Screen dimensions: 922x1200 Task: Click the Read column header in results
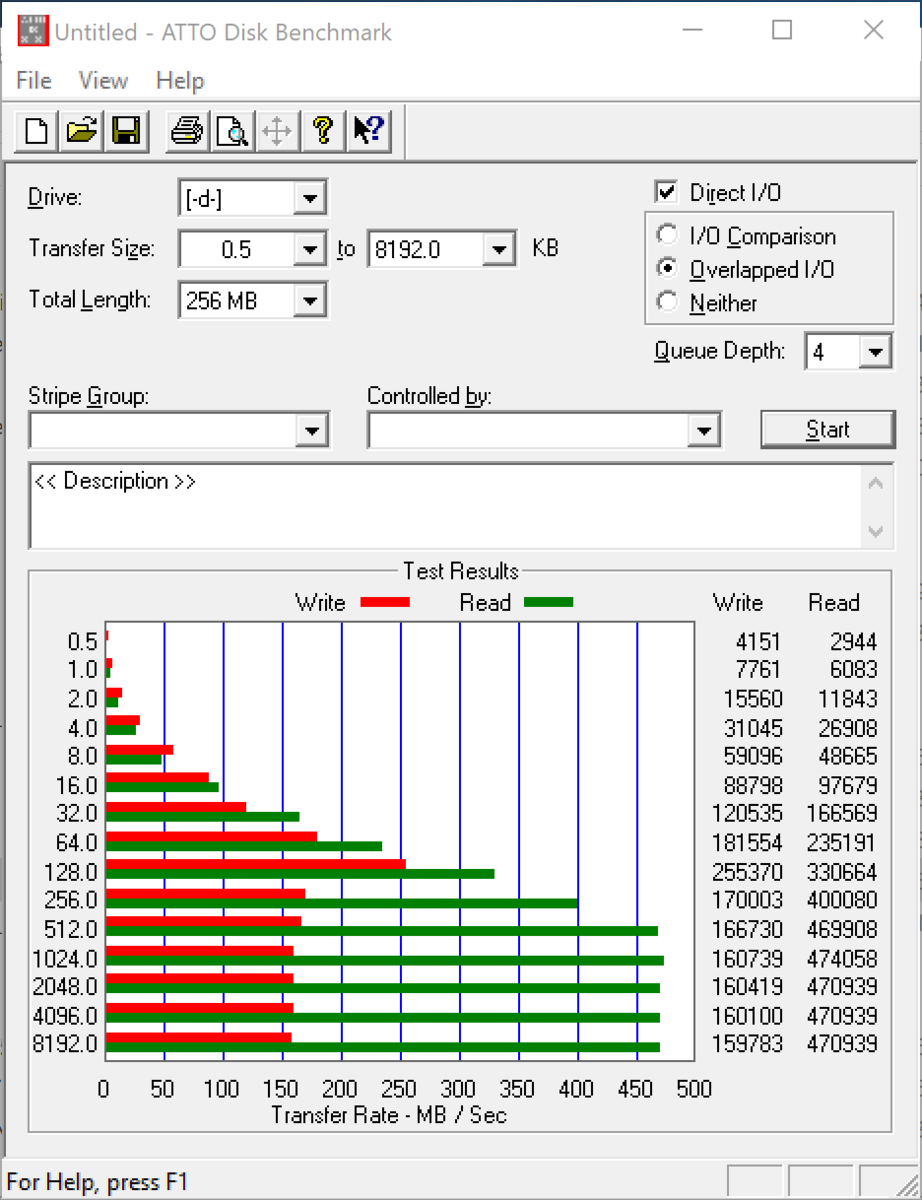click(834, 603)
